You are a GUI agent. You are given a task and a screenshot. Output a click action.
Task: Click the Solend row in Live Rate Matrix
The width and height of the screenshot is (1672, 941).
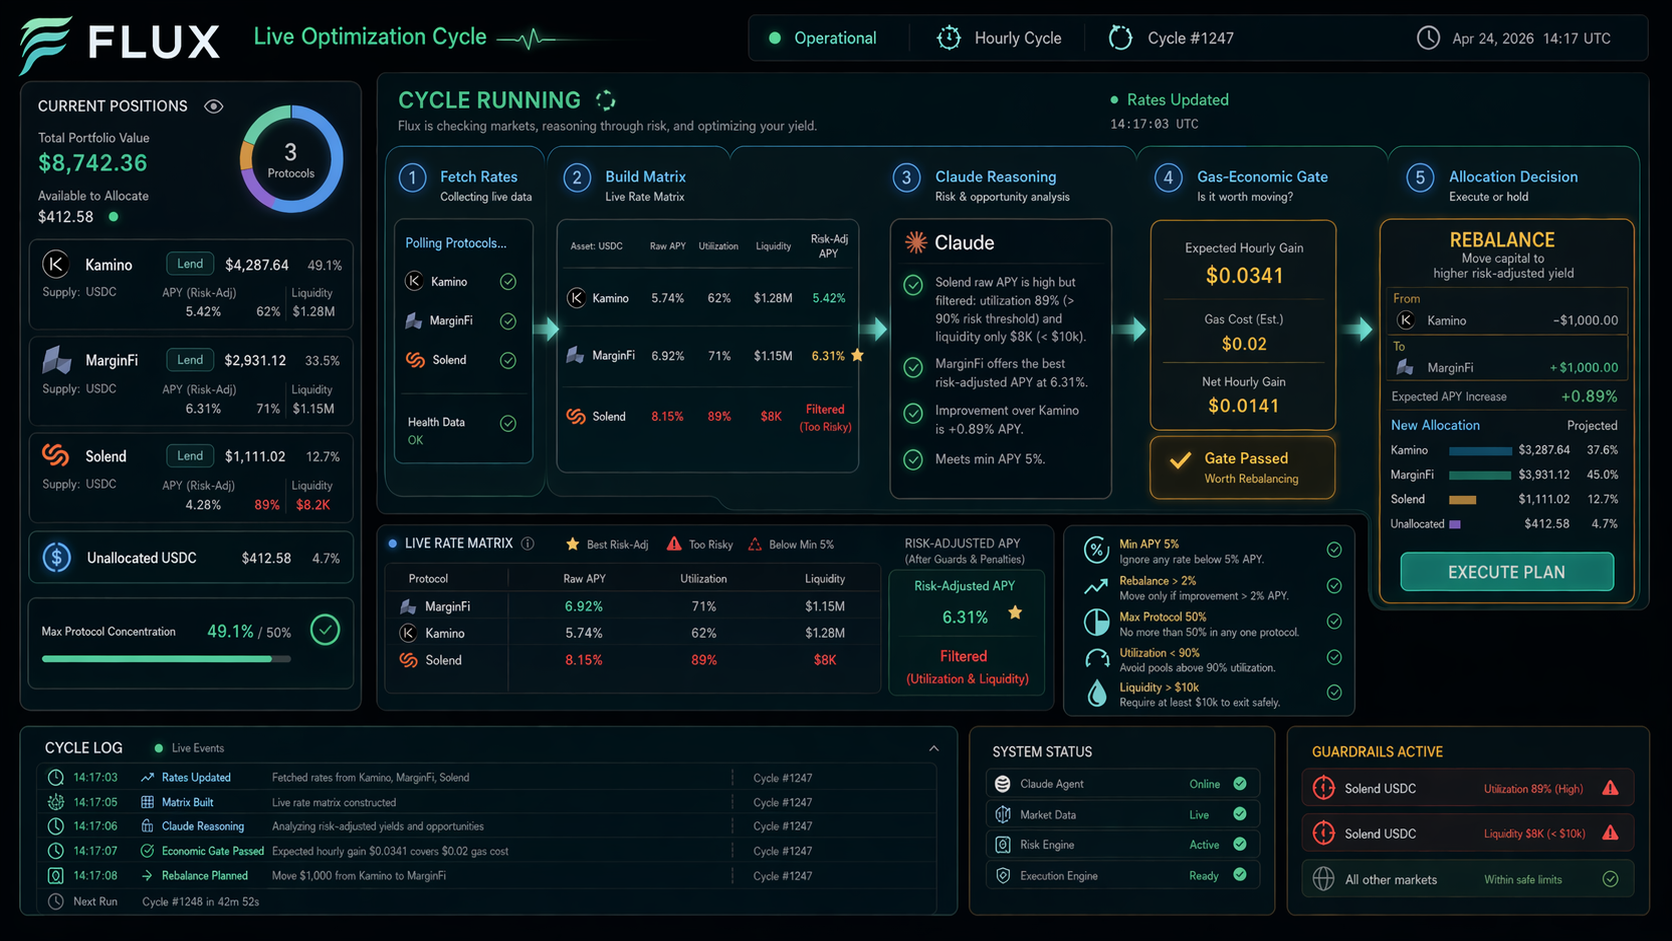(x=632, y=660)
